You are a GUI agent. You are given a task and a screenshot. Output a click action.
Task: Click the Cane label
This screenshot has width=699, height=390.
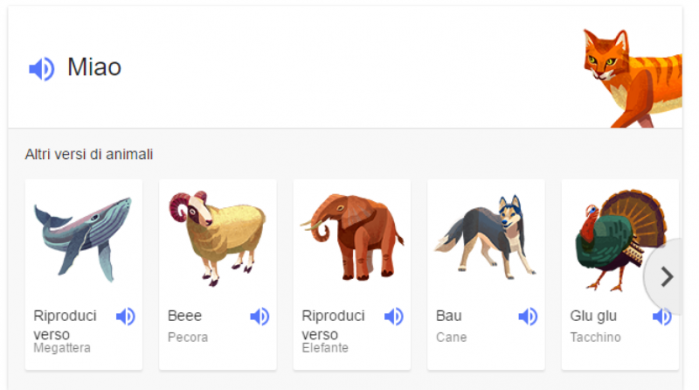point(451,337)
